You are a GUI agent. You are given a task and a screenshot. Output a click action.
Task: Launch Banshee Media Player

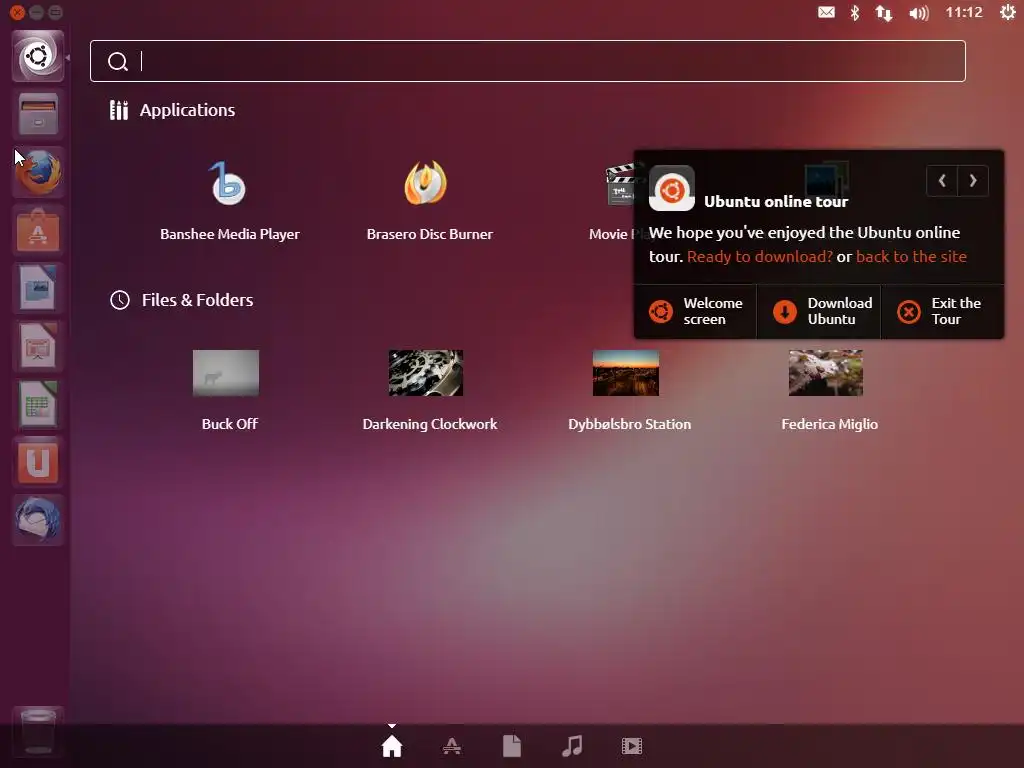[x=229, y=202]
